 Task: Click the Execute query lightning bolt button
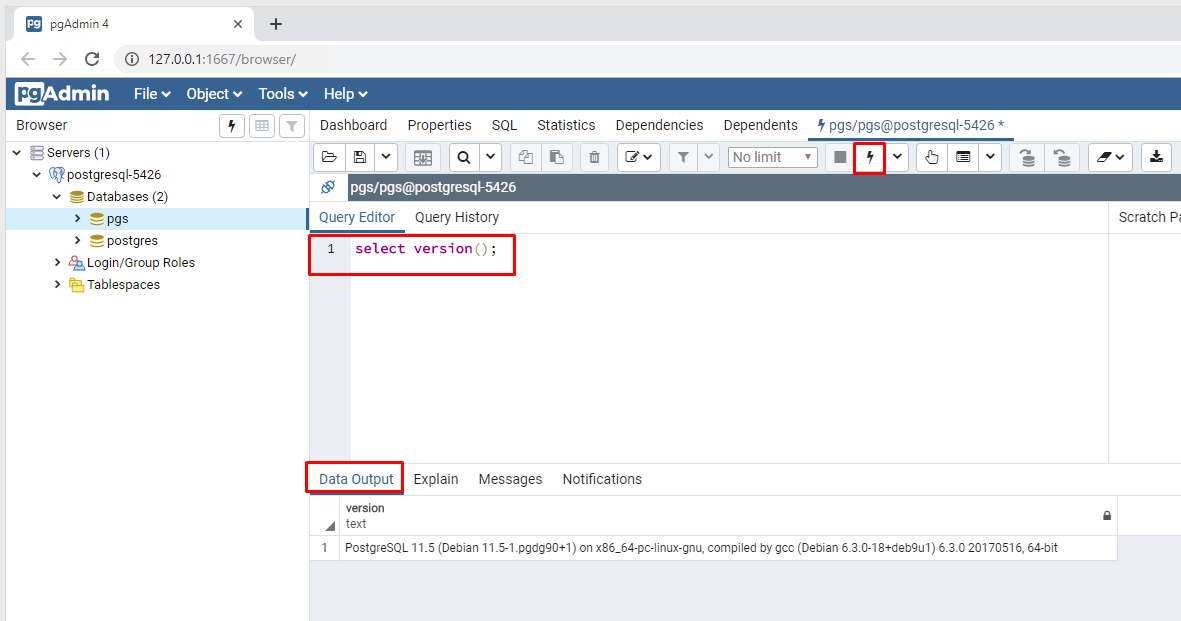pos(869,157)
